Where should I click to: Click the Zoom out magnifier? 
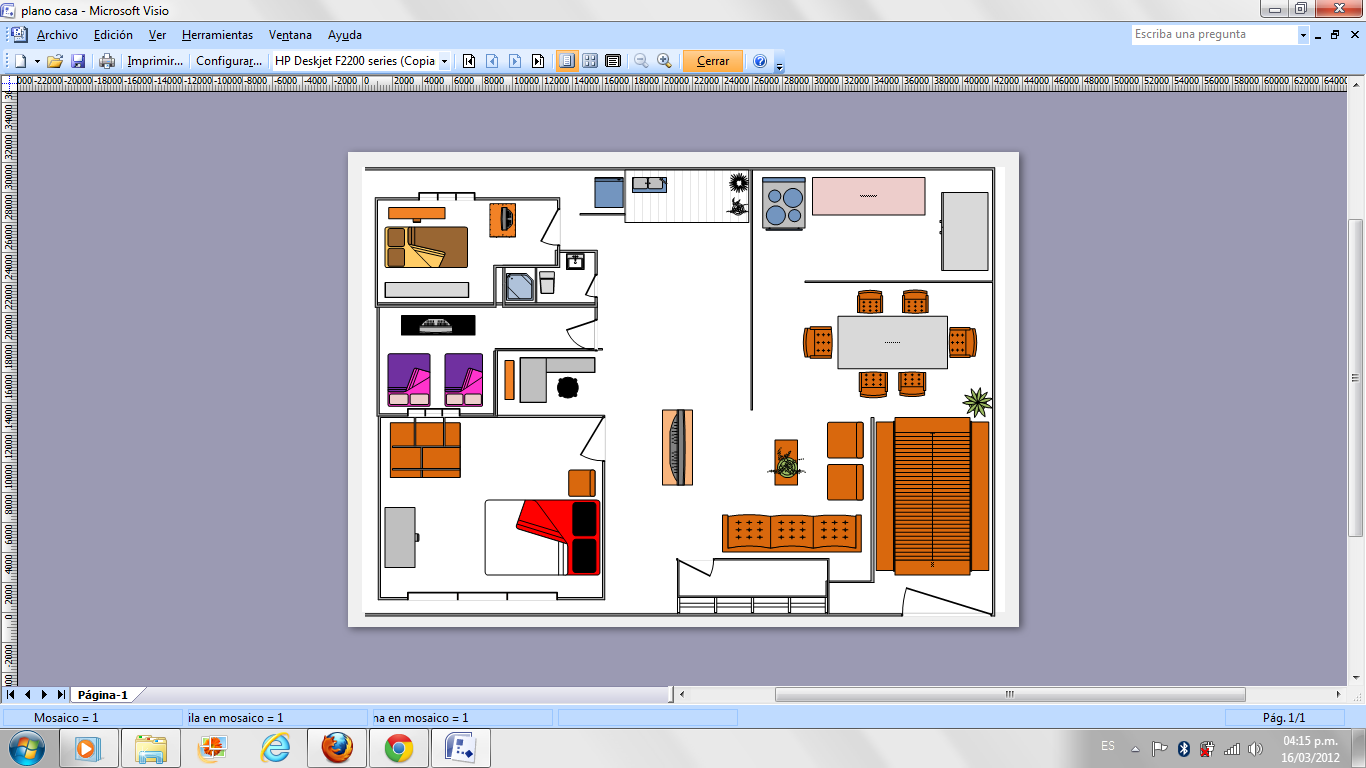(x=641, y=61)
